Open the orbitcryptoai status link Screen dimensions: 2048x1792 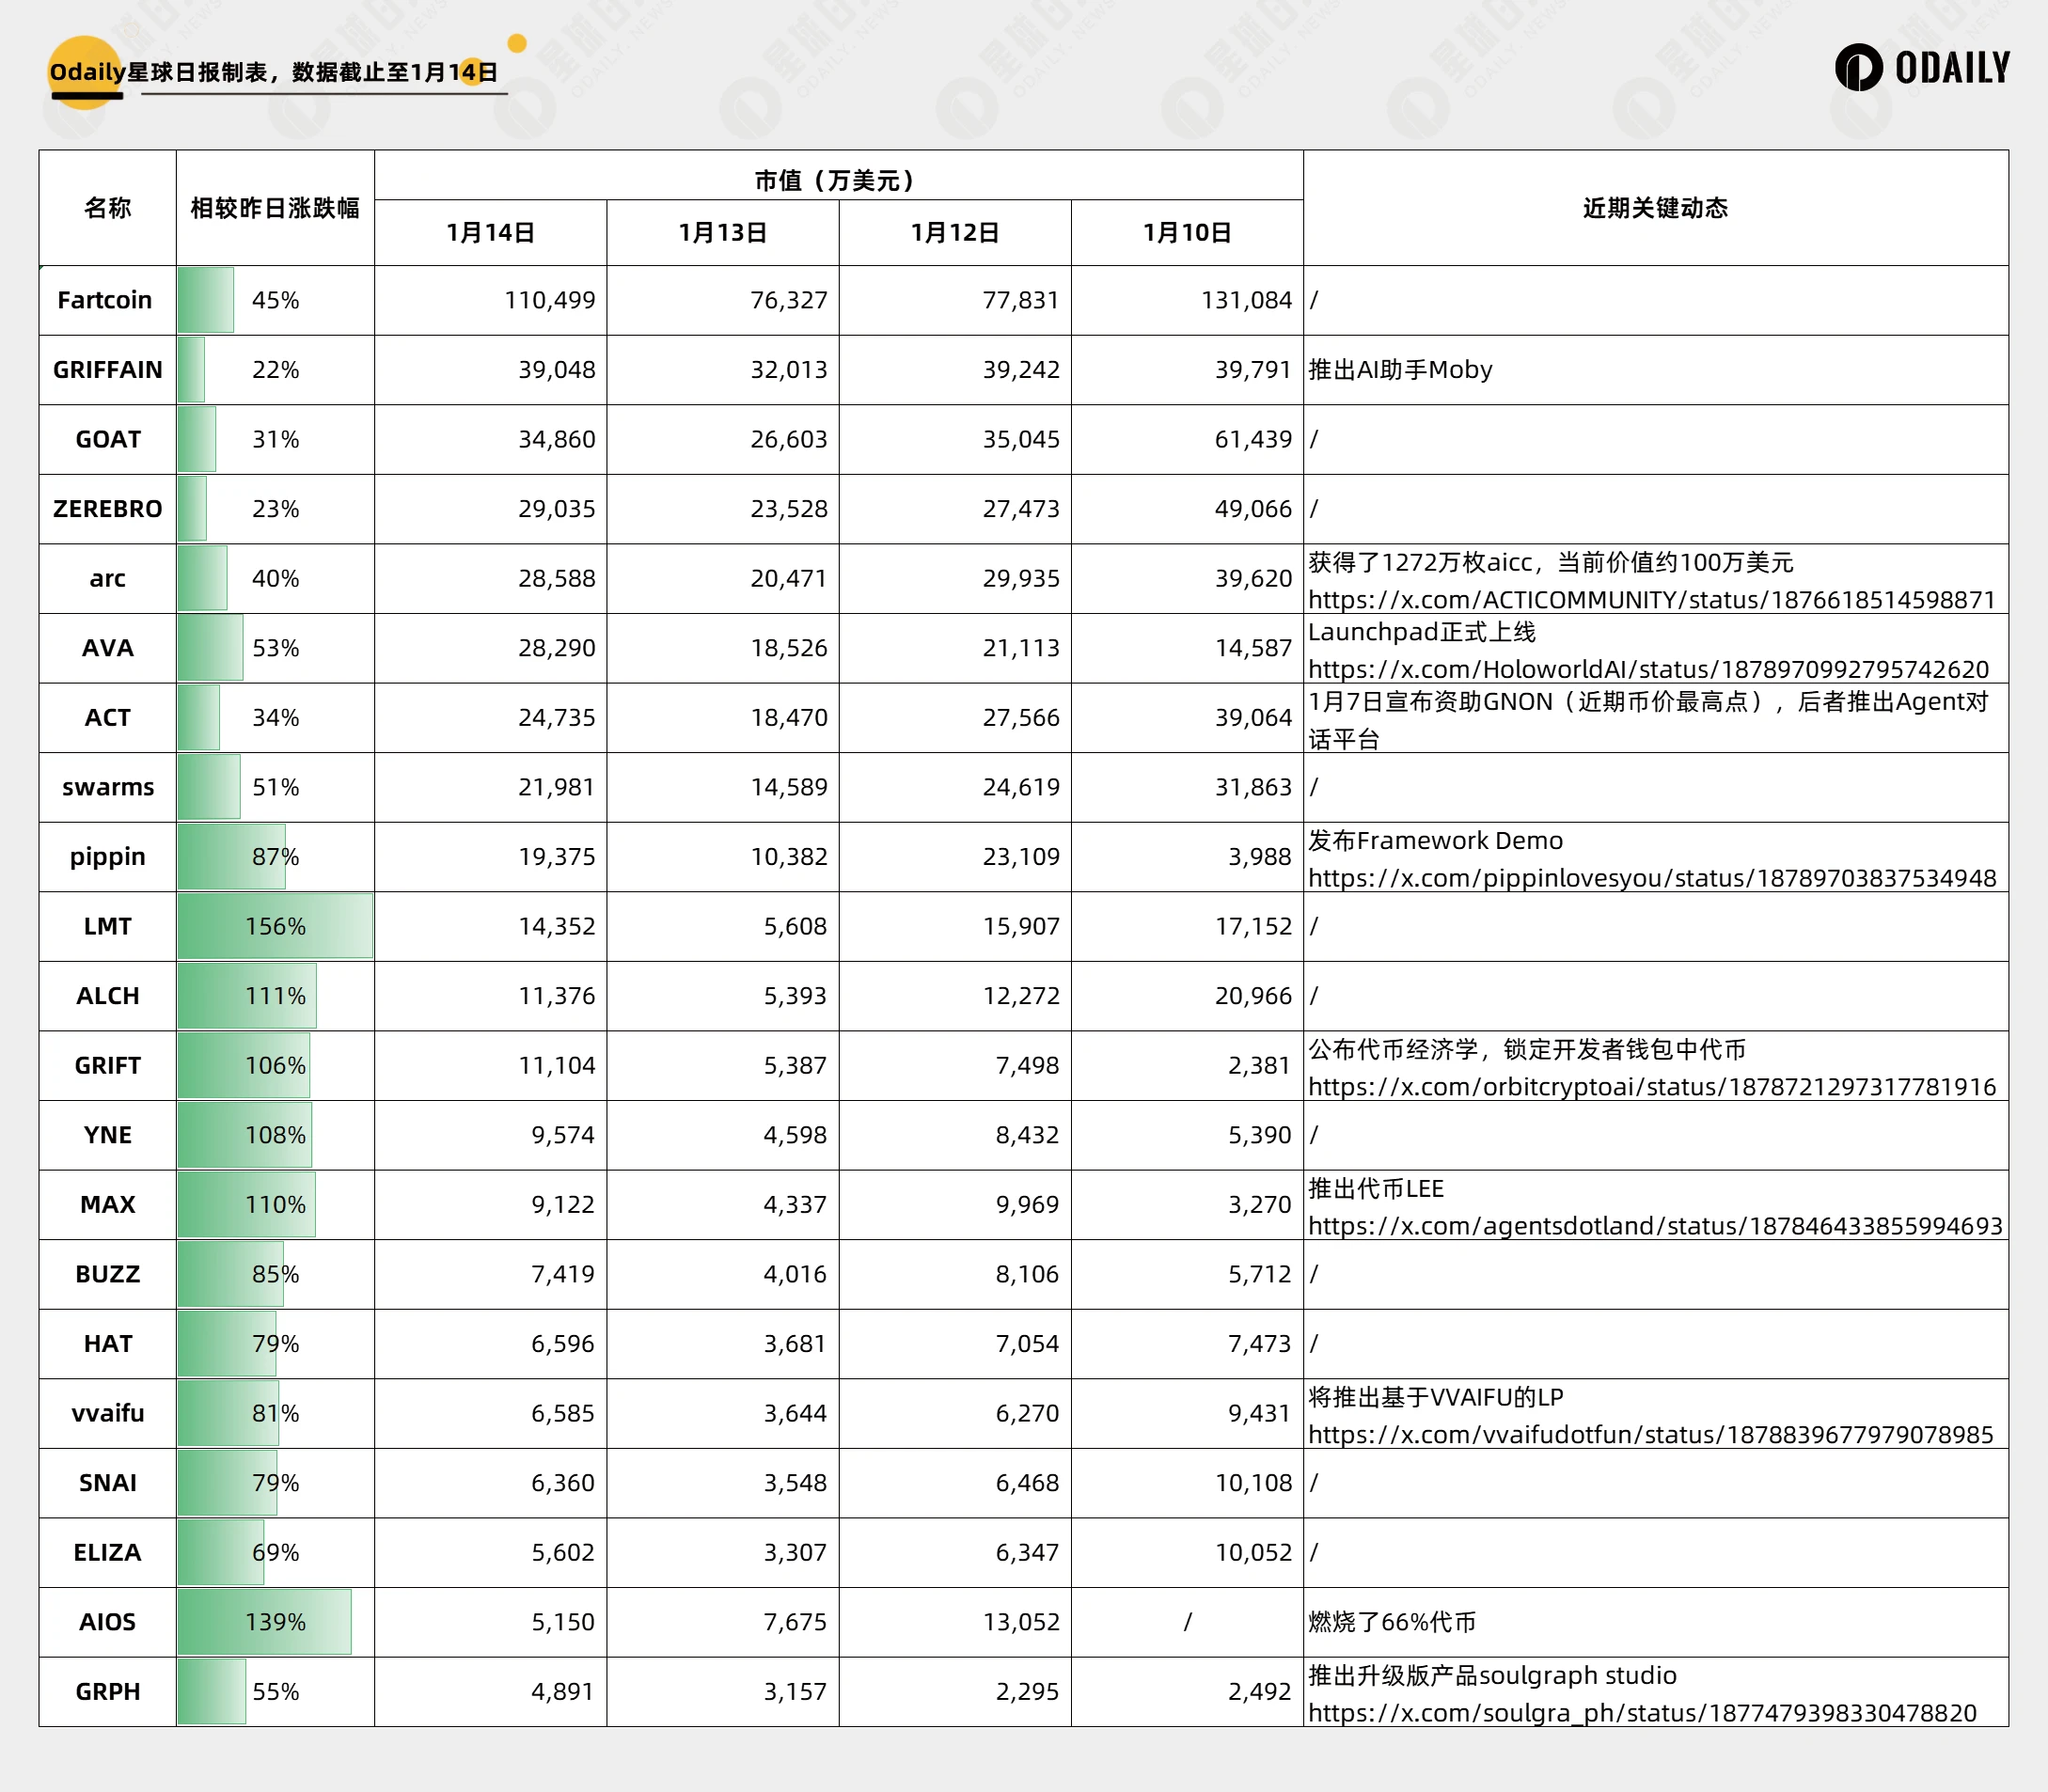tap(1651, 1087)
